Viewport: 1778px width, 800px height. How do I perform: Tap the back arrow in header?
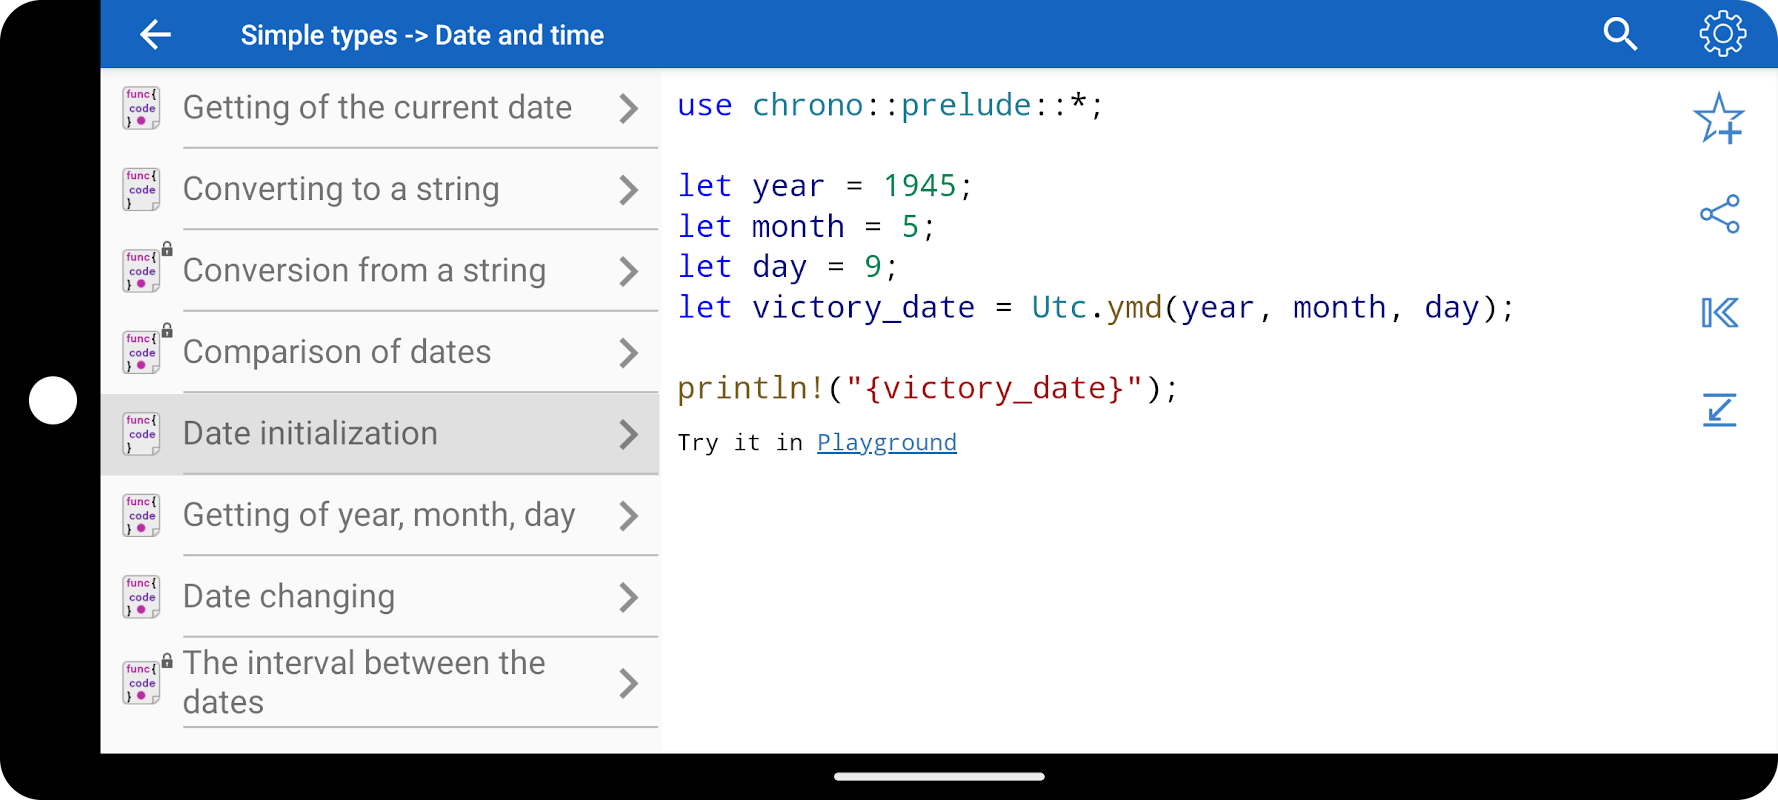coord(155,35)
